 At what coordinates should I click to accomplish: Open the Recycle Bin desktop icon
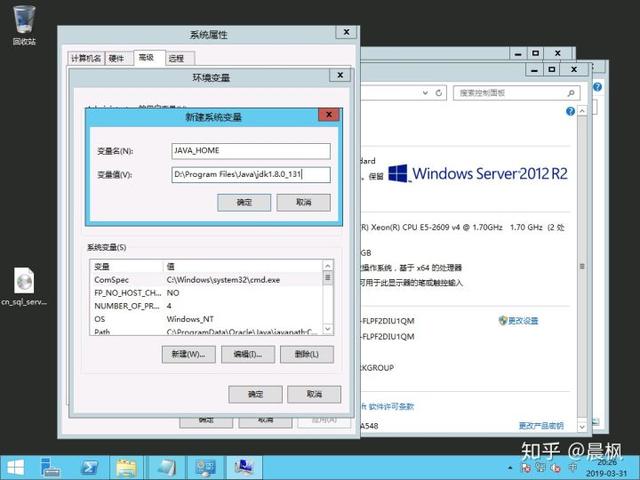pyautogui.click(x=24, y=24)
